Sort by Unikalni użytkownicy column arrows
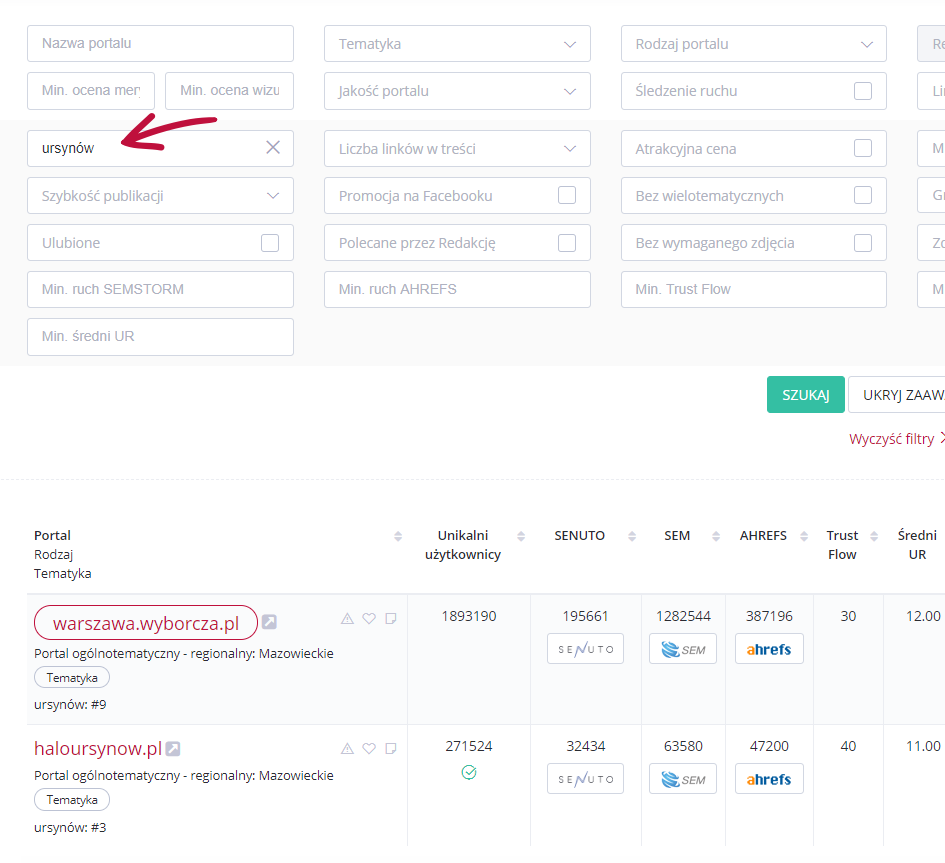 (520, 536)
